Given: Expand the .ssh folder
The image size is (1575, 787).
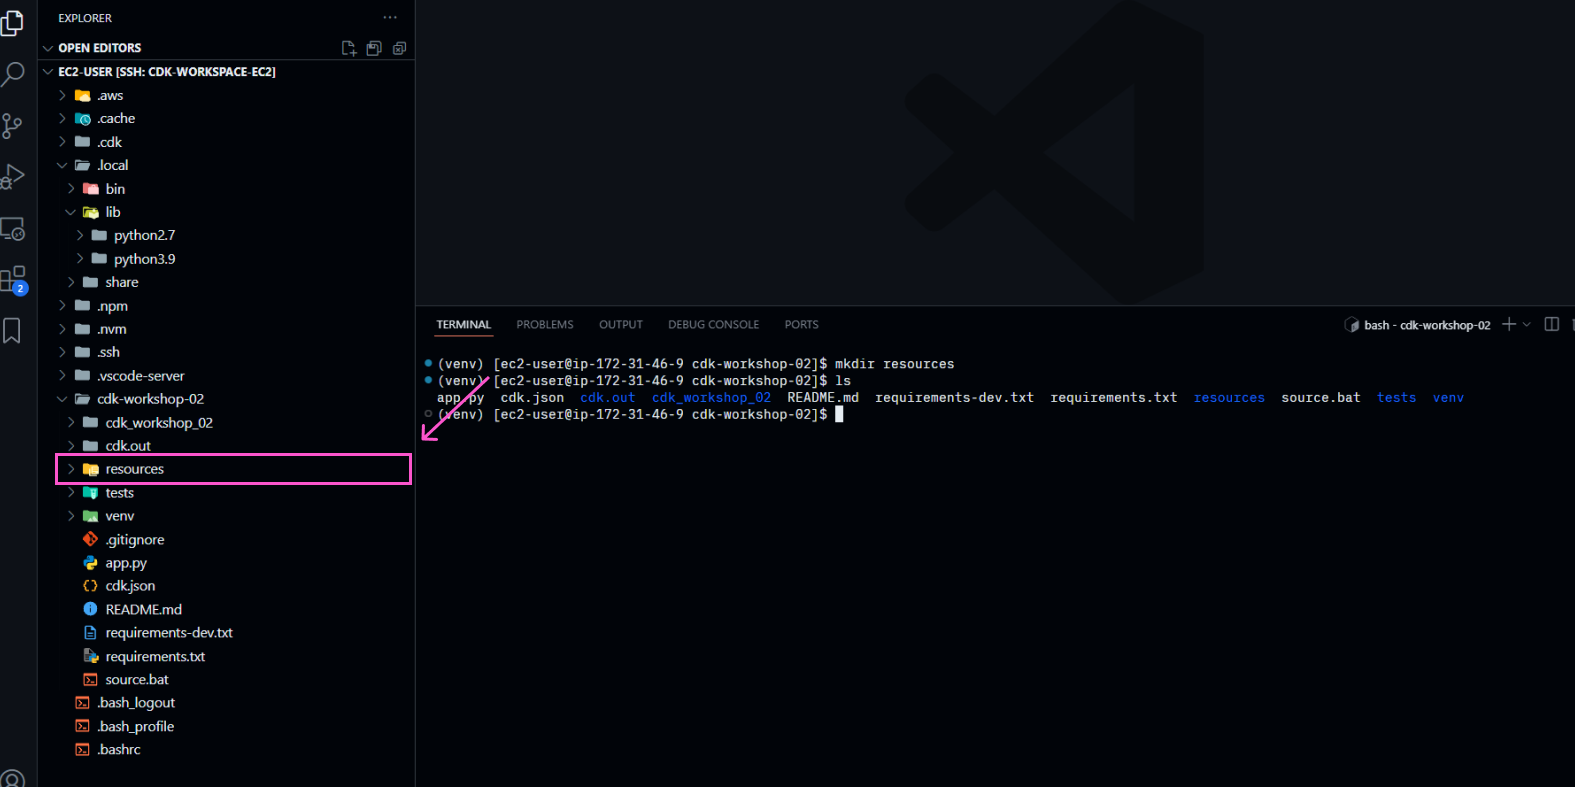Looking at the screenshot, I should tap(63, 352).
